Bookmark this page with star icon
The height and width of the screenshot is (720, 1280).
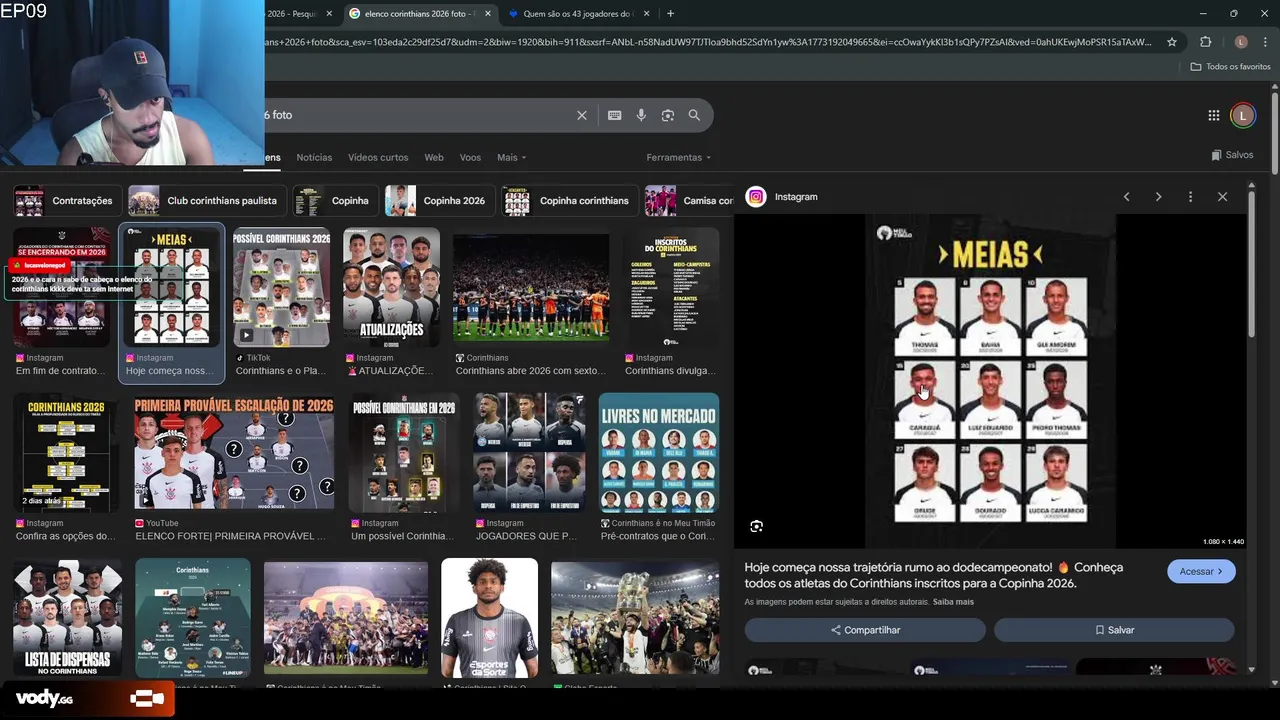coord(1172,42)
